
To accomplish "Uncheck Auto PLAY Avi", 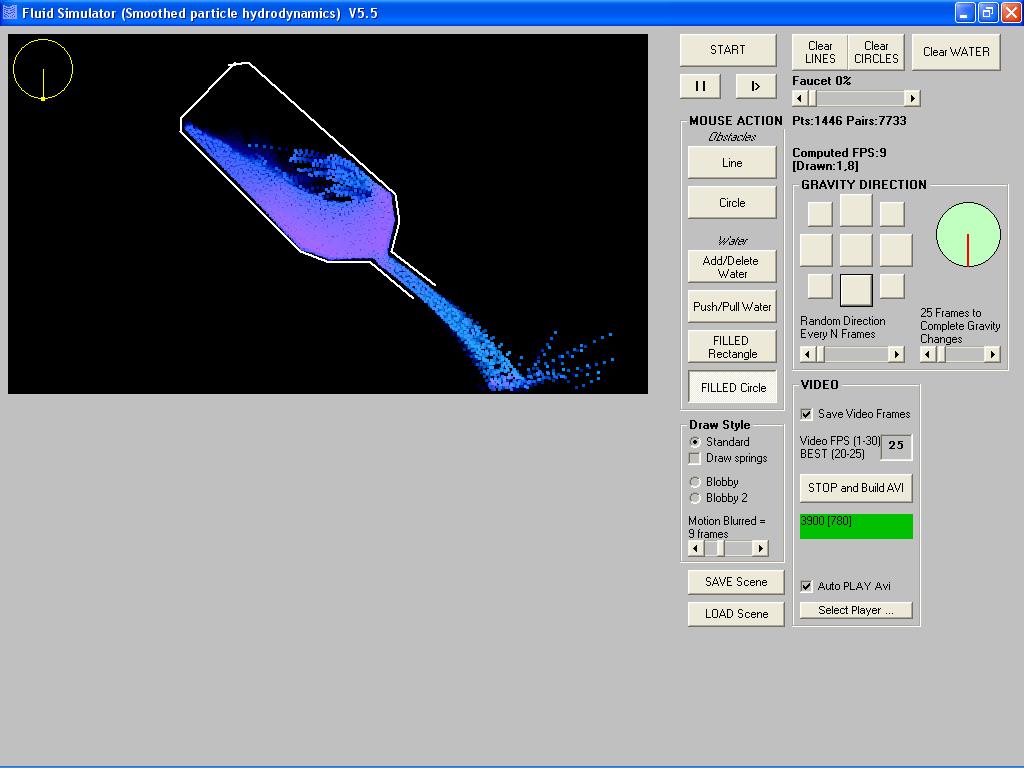I will [x=807, y=586].
